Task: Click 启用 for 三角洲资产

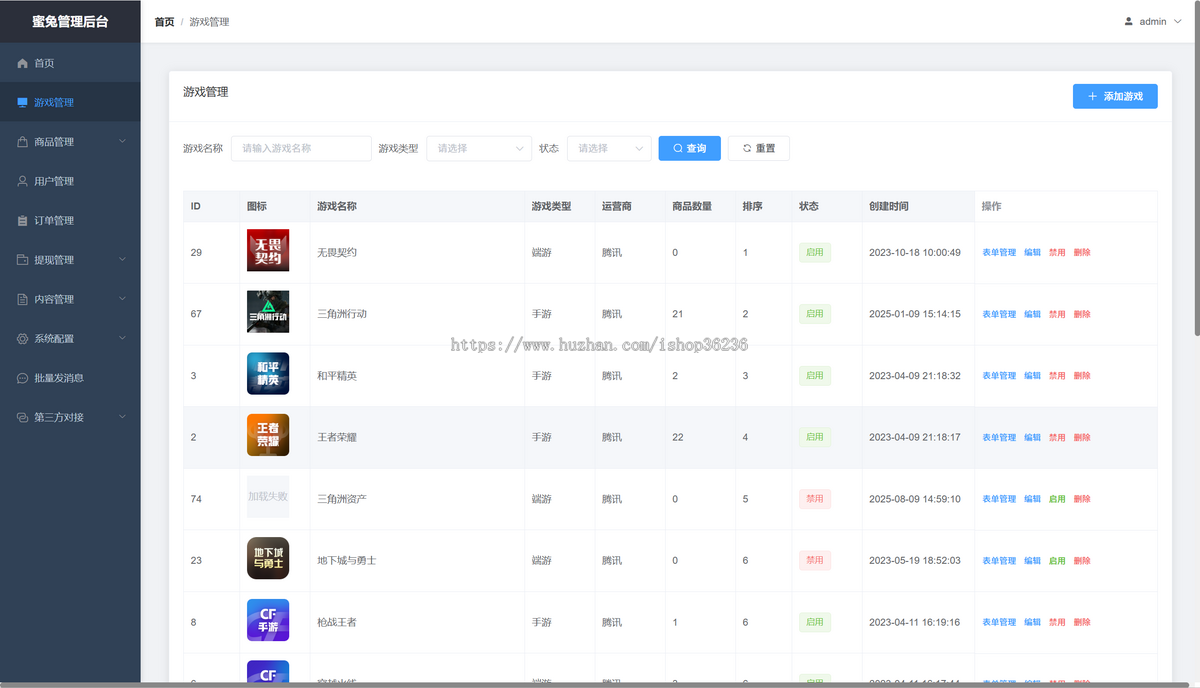Action: (x=1057, y=499)
